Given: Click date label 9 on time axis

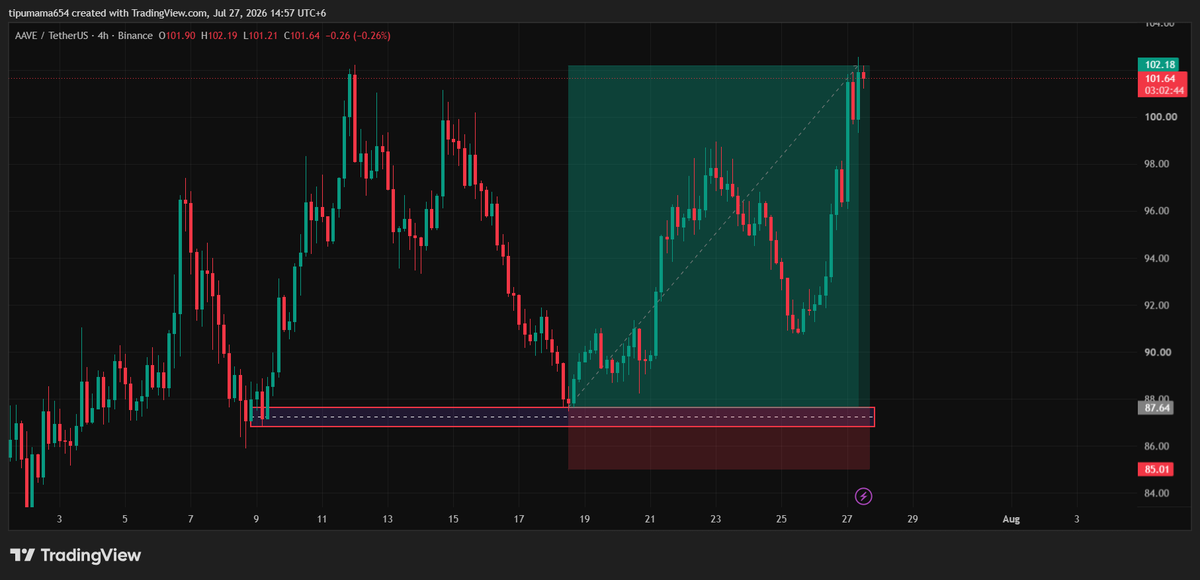Looking at the screenshot, I should pos(257,519).
